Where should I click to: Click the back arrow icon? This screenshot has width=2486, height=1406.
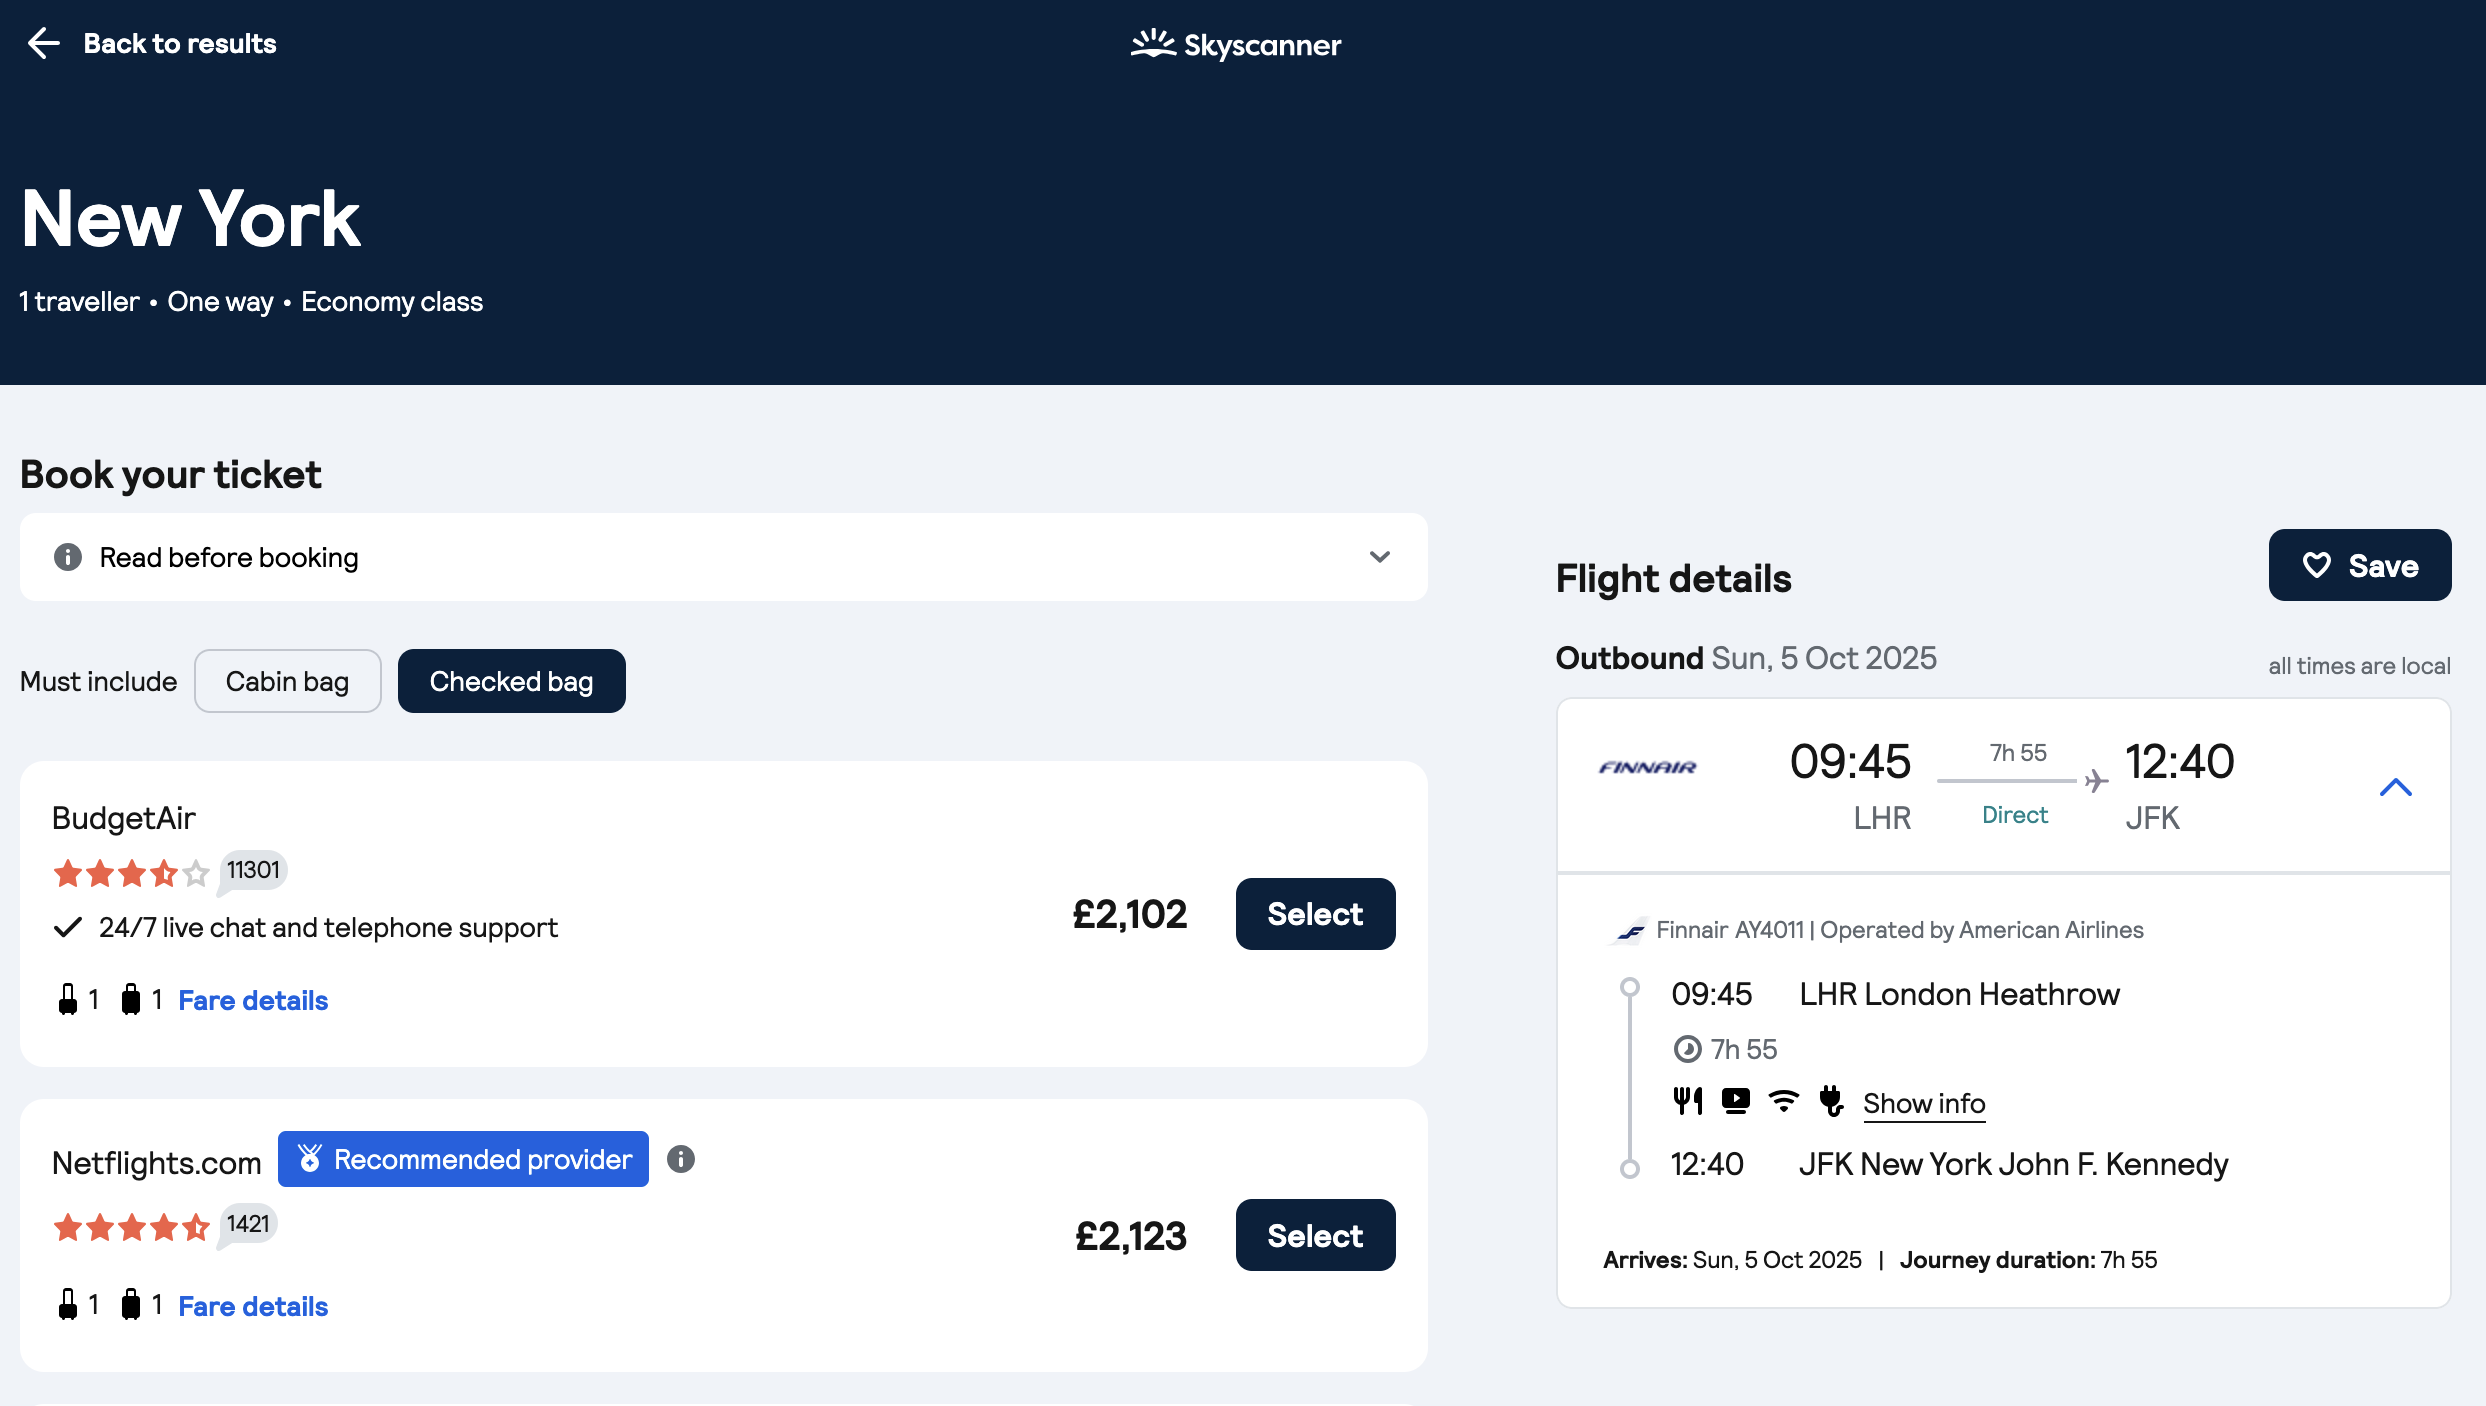(x=43, y=43)
